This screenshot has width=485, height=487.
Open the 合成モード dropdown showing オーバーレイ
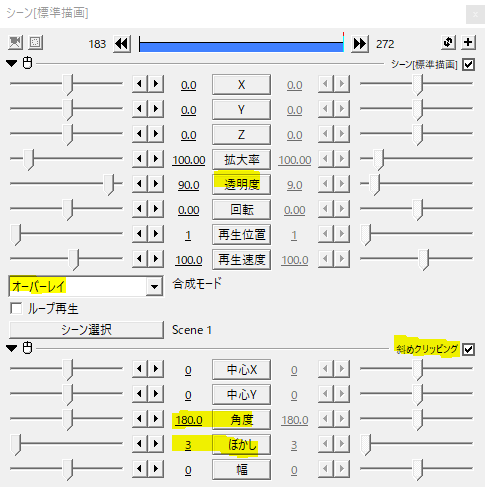tap(86, 286)
